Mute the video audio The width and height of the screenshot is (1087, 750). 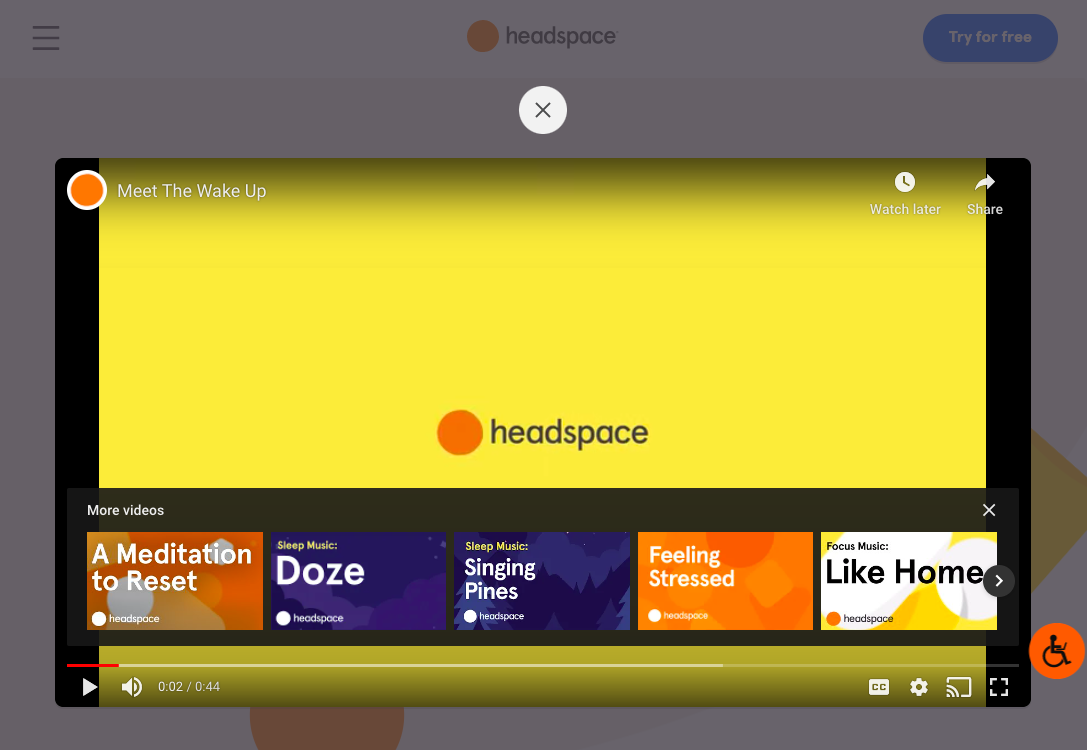(x=132, y=687)
